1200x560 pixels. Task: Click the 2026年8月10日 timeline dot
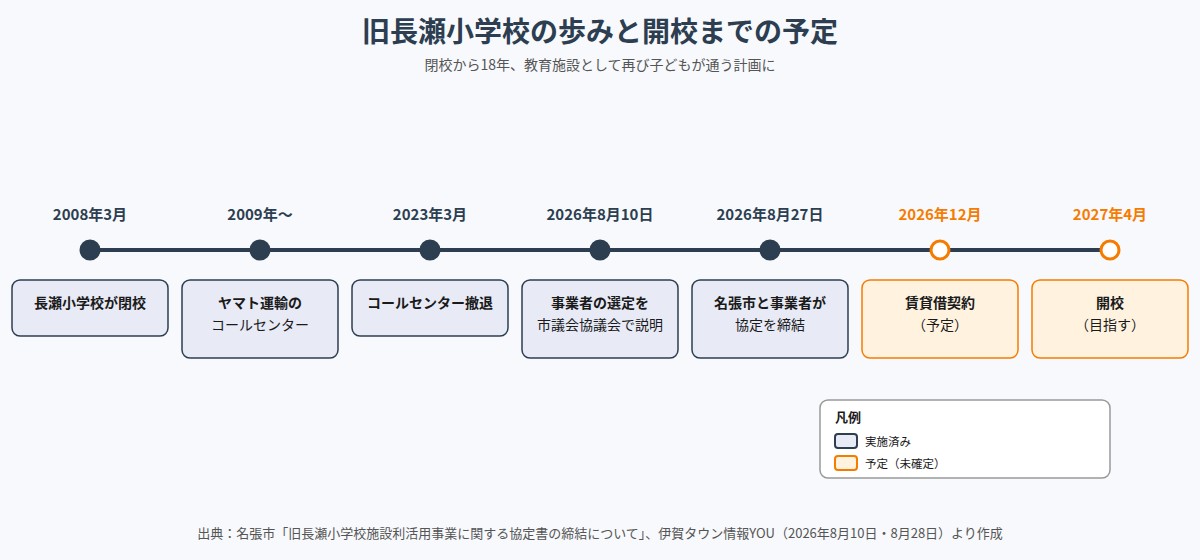(x=600, y=250)
